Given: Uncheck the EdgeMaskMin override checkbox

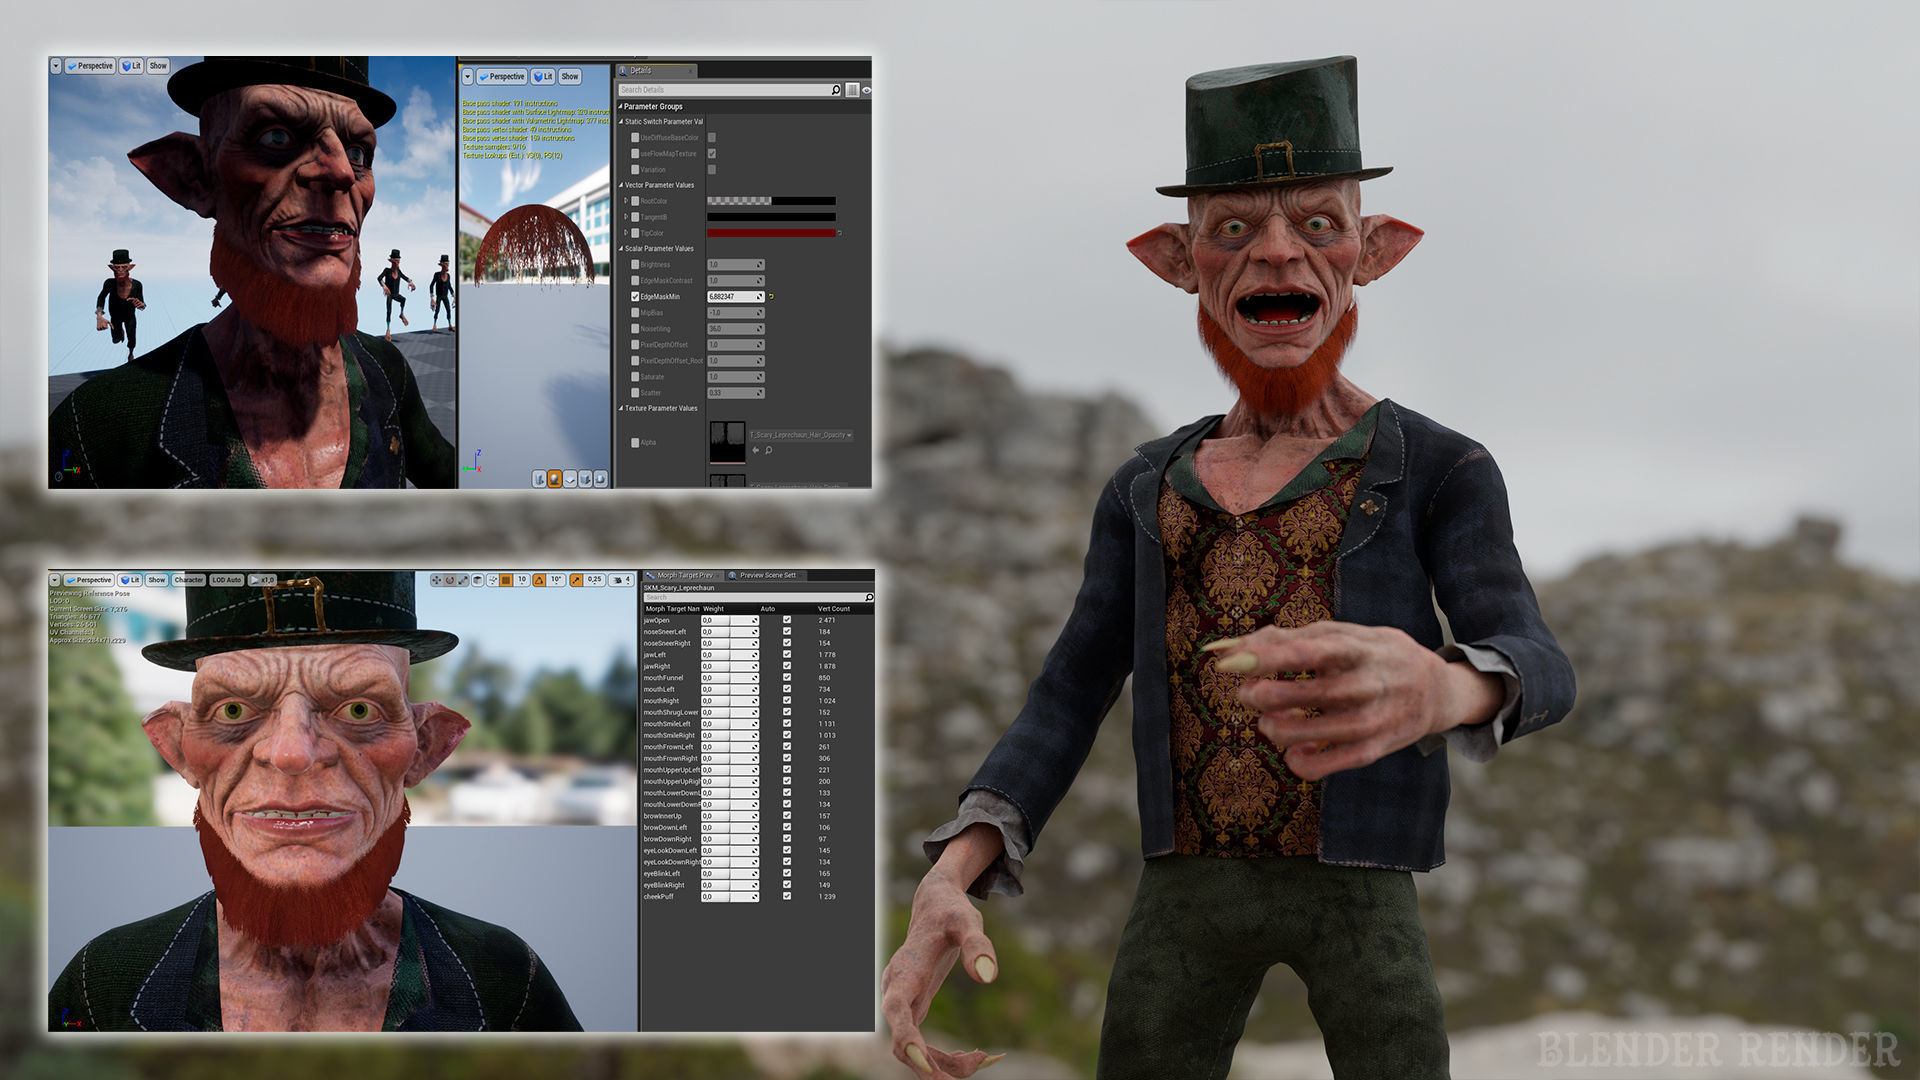Looking at the screenshot, I should 635,297.
